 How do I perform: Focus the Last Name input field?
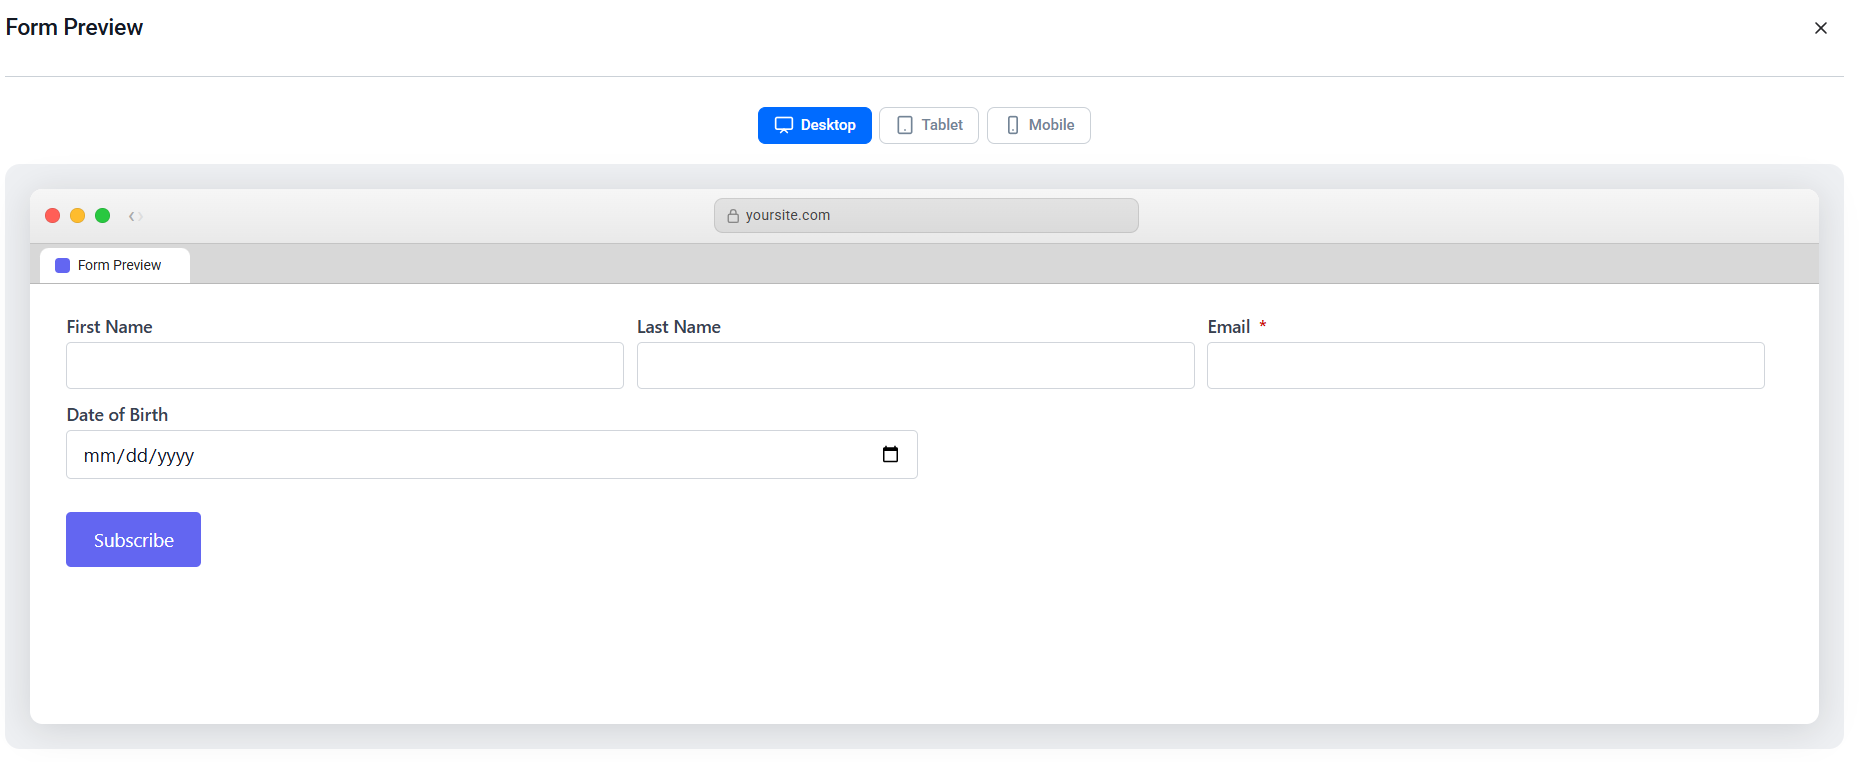click(x=916, y=366)
